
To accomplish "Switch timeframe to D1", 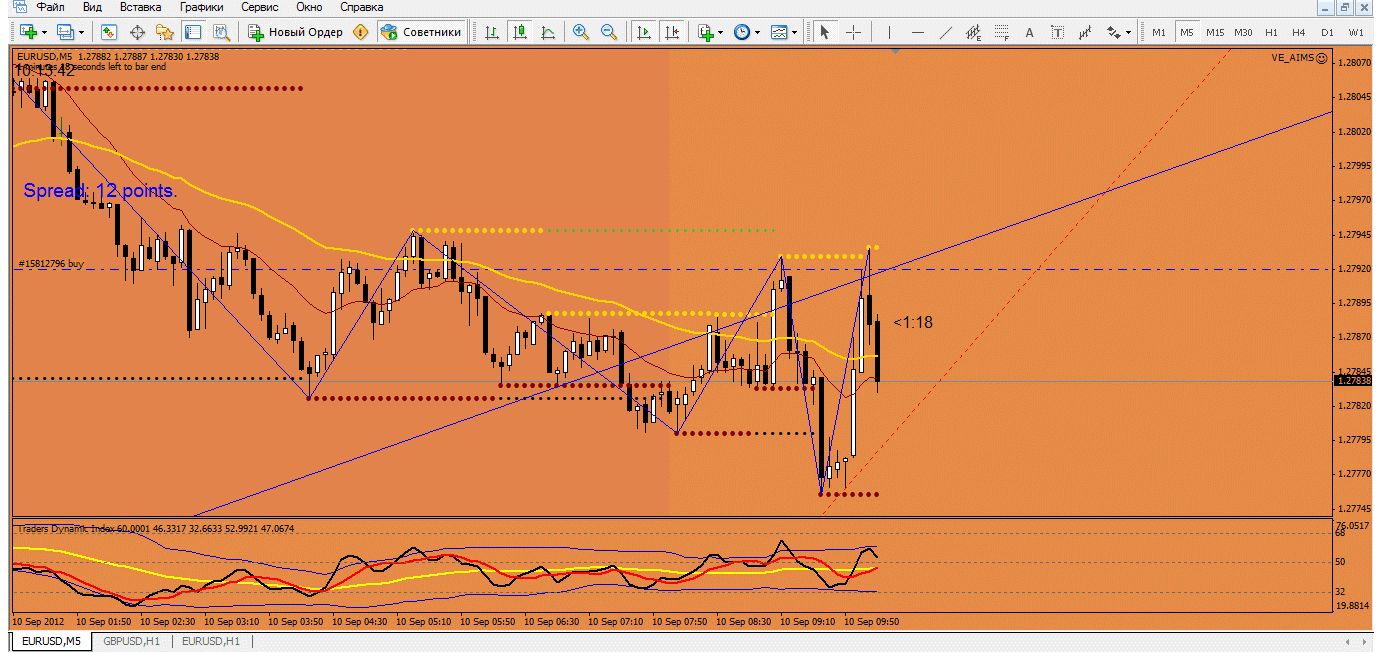I will tap(1328, 32).
